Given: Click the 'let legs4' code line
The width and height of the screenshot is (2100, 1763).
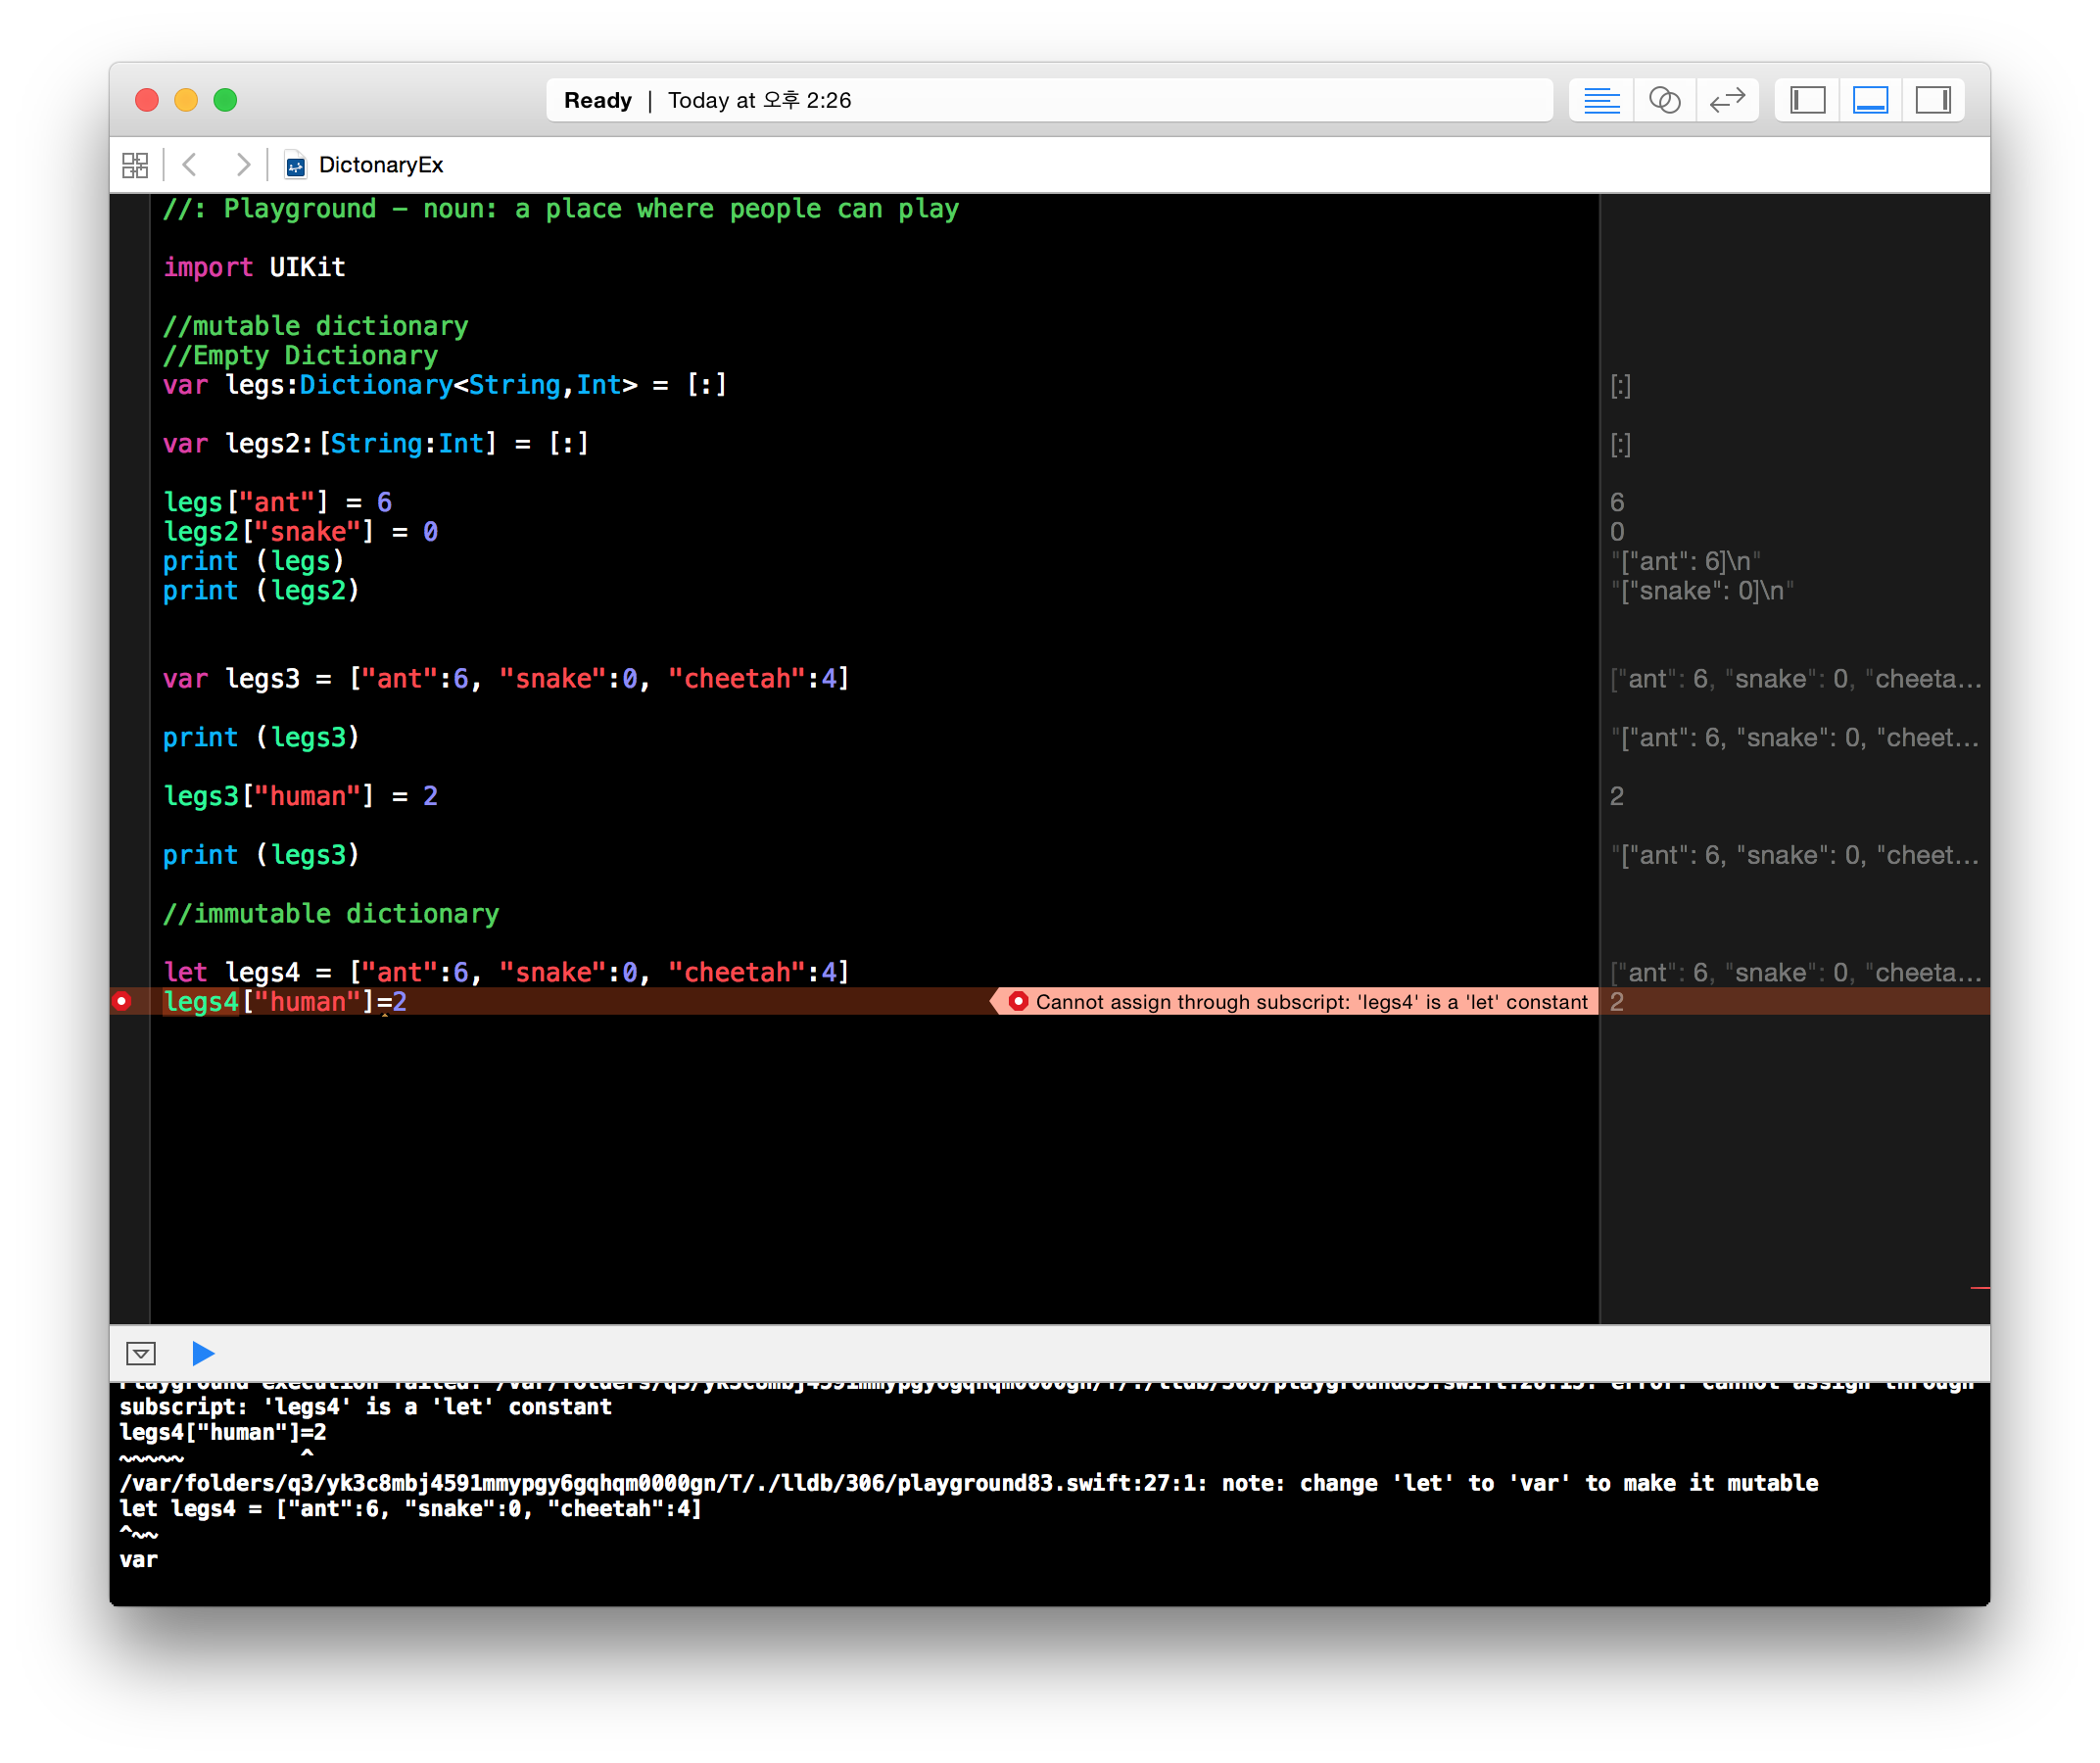Looking at the screenshot, I should tap(505, 972).
